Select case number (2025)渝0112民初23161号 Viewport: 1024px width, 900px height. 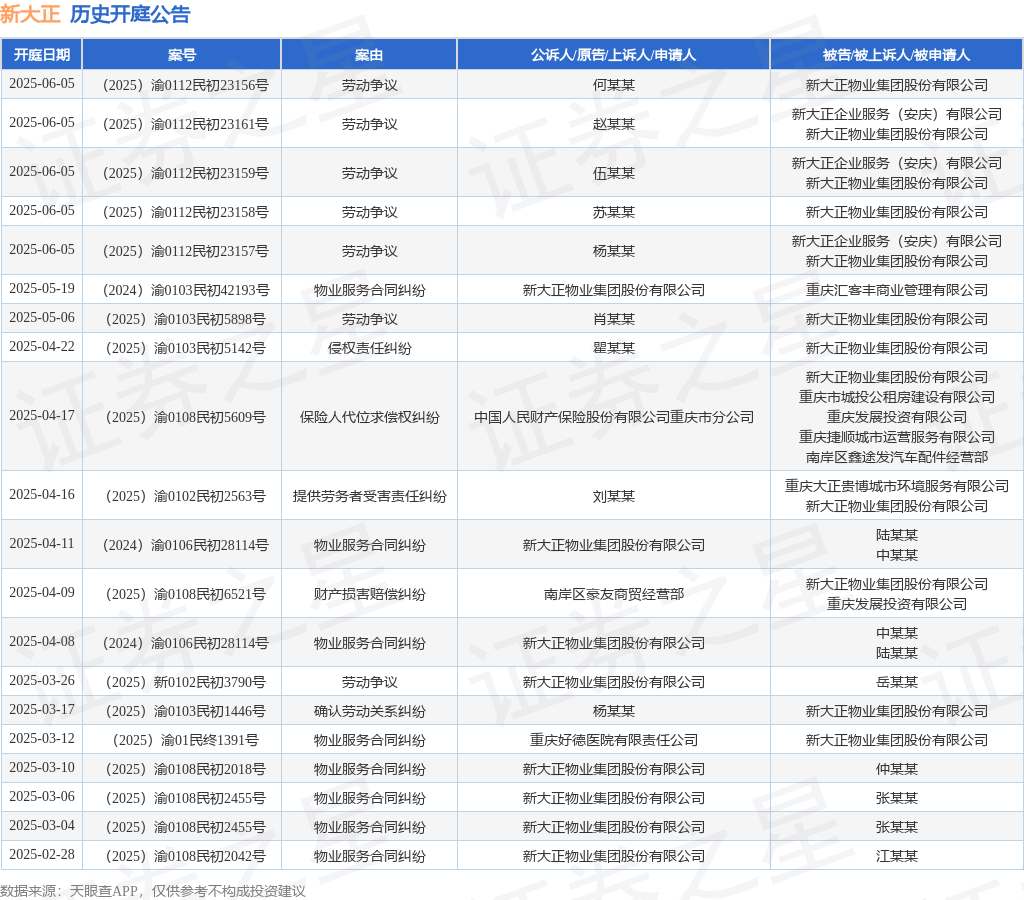185,124
